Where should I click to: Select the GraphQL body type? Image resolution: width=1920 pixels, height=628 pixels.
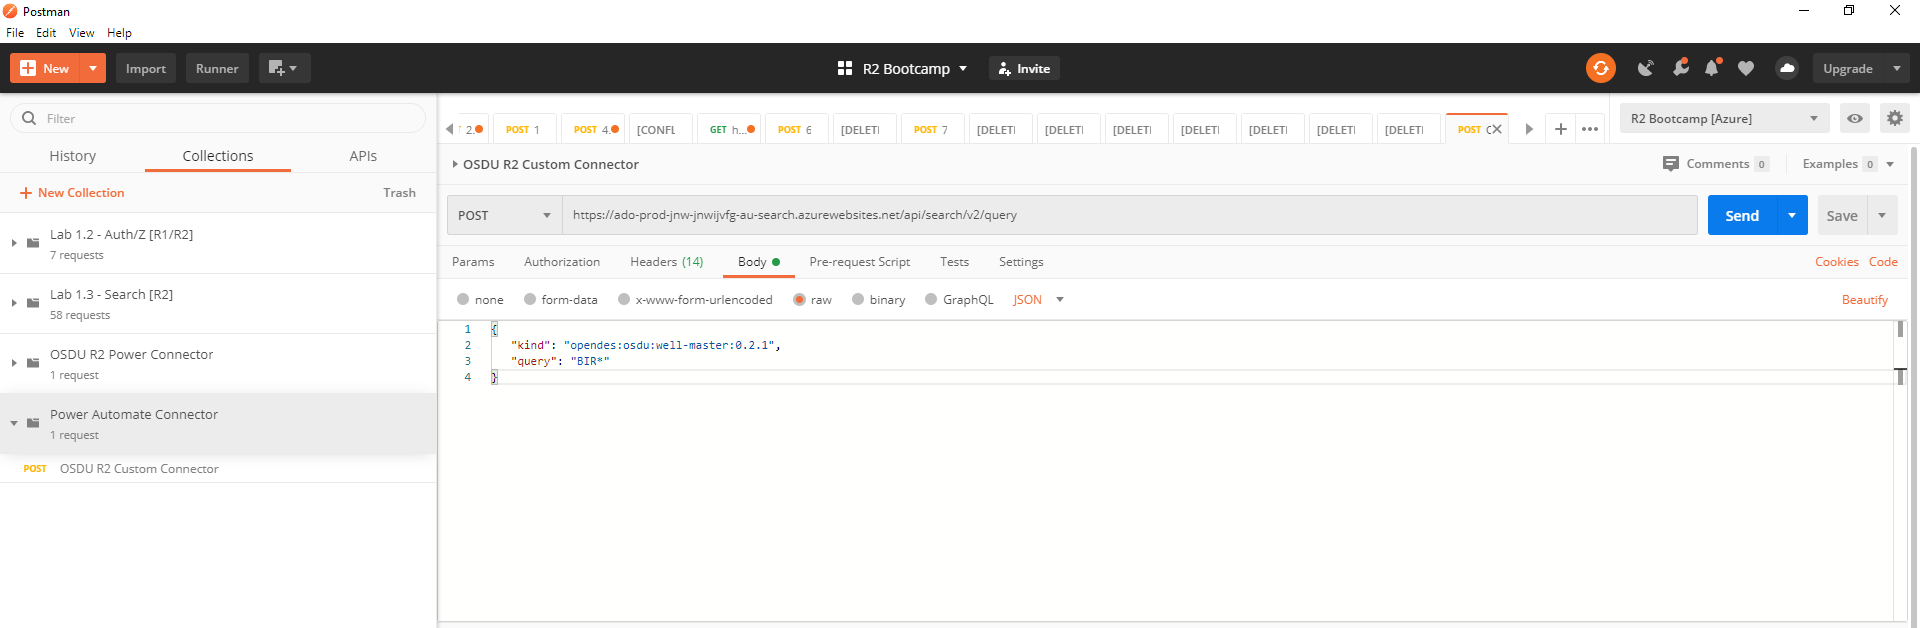coord(931,299)
